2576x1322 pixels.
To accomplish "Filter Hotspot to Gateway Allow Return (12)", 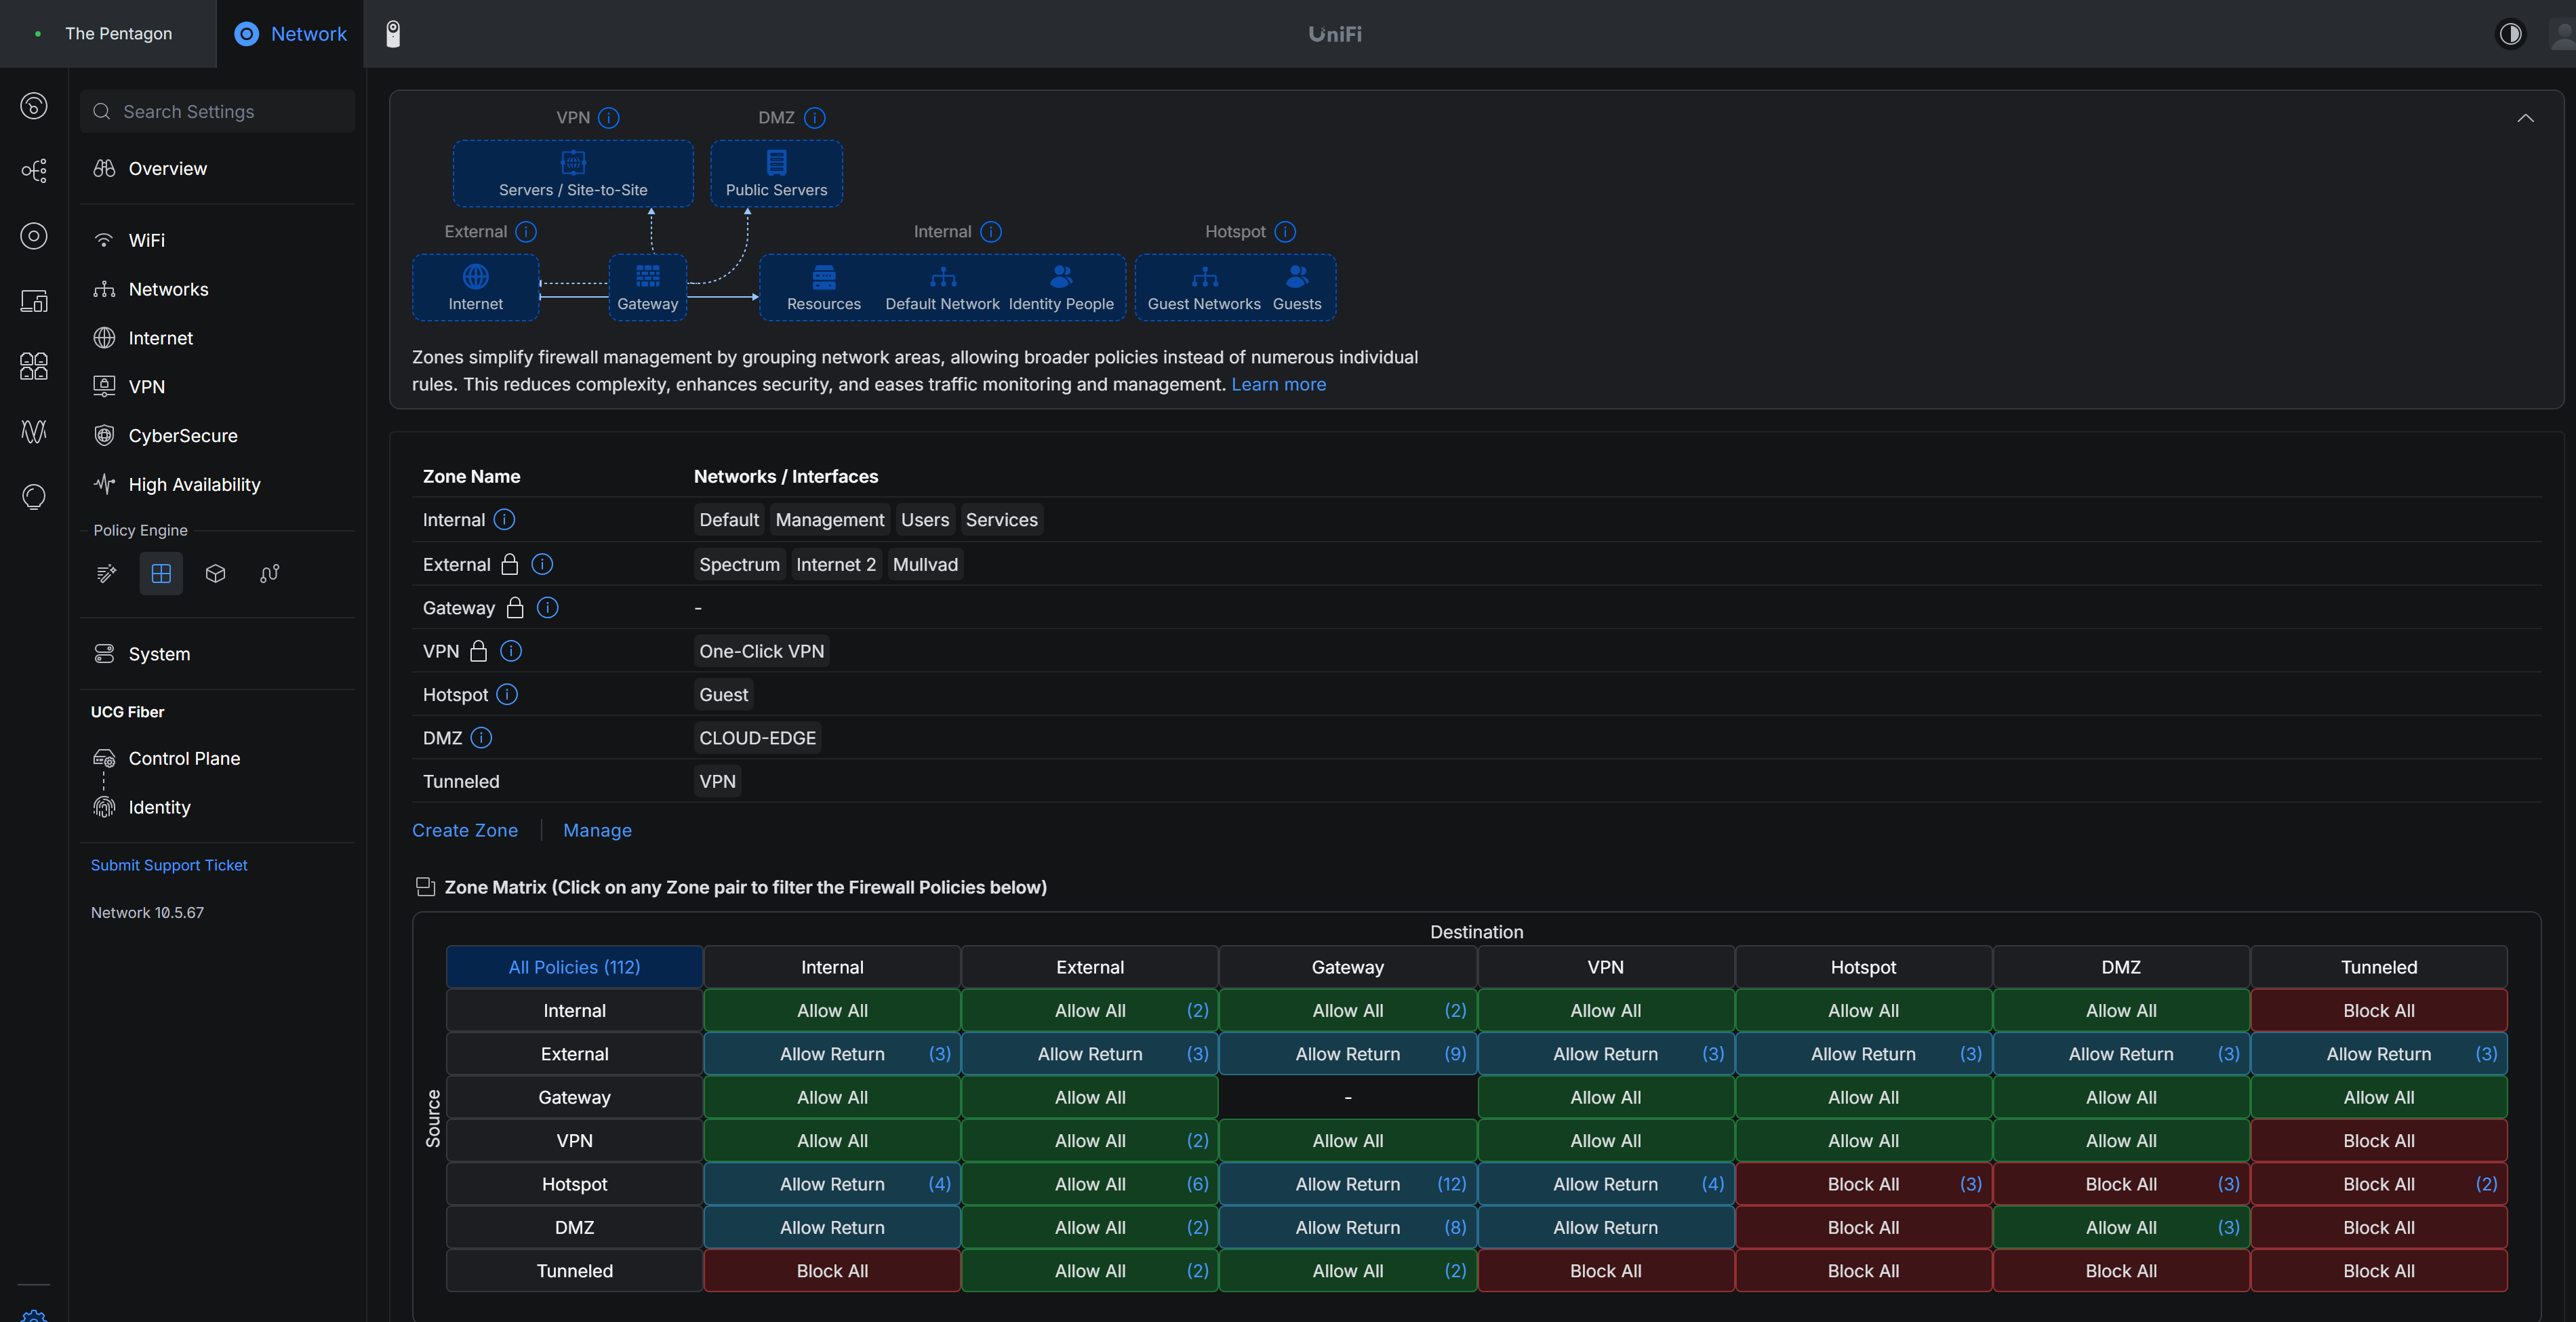I will (x=1348, y=1184).
